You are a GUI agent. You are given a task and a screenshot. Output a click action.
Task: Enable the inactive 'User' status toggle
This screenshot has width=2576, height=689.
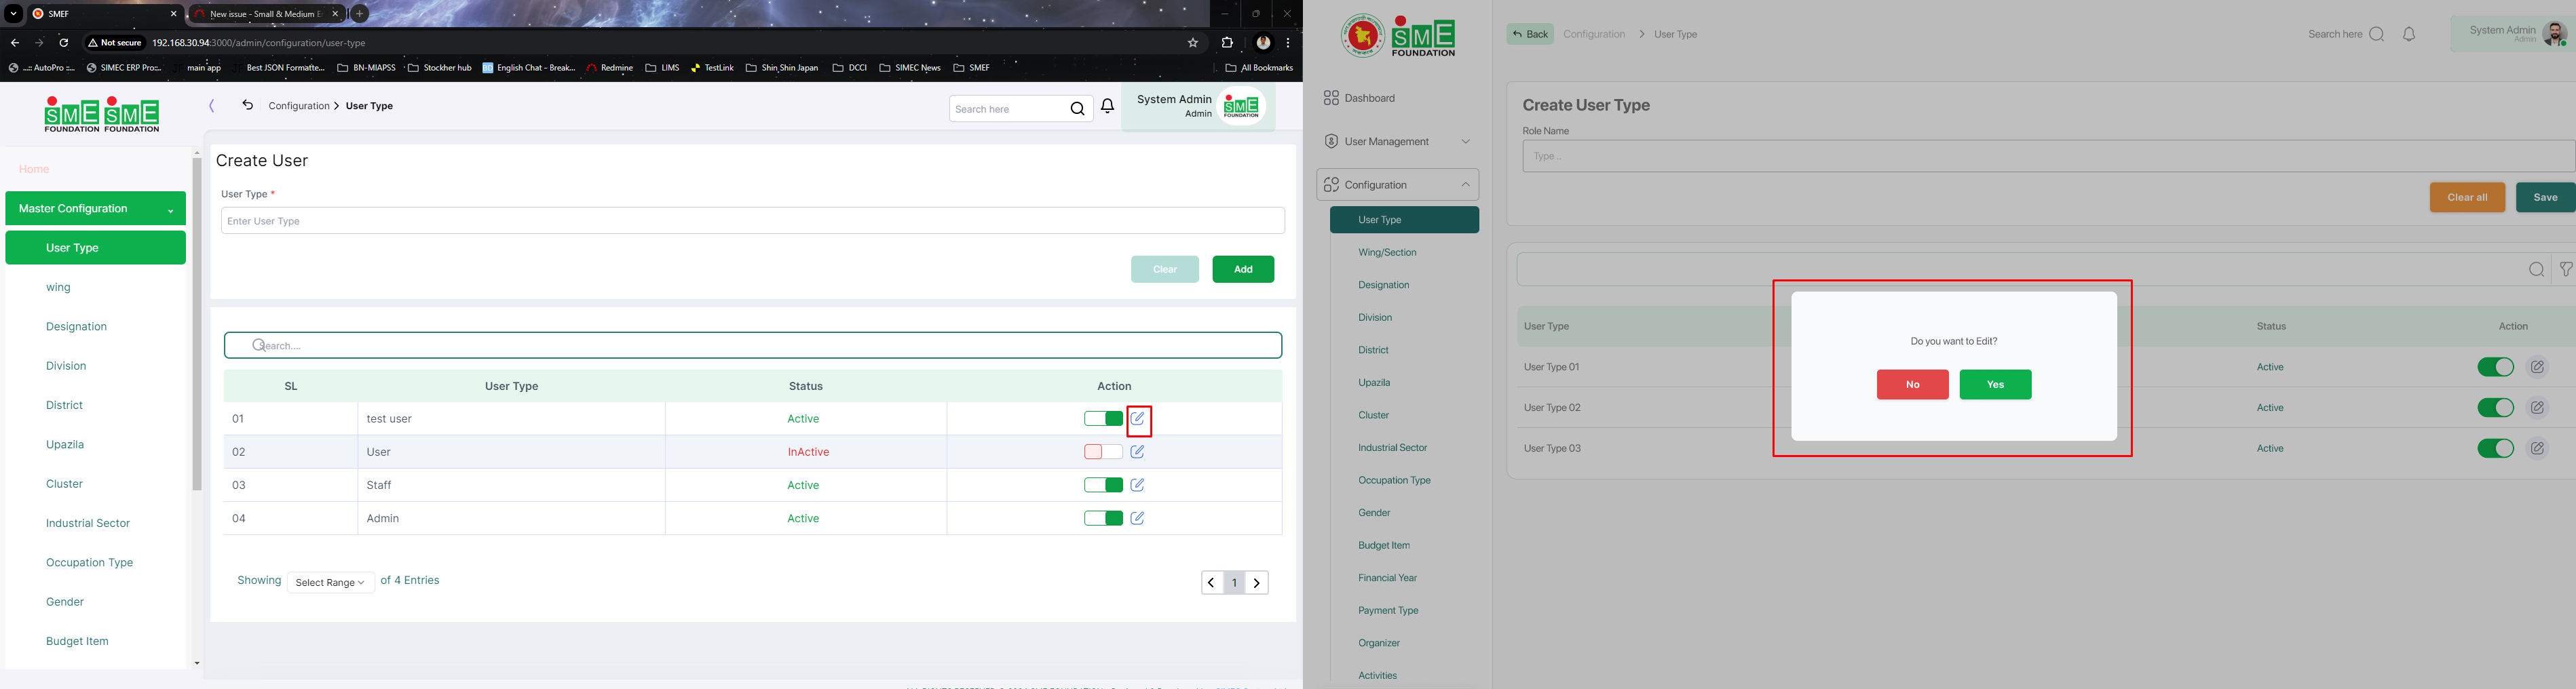coord(1103,452)
